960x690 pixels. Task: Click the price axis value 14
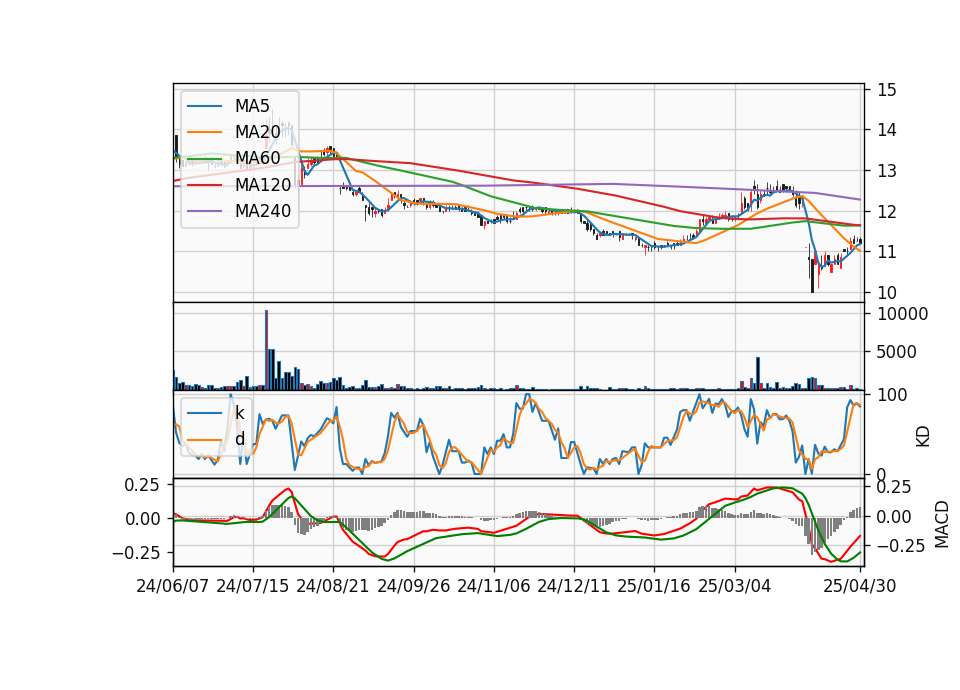tap(887, 130)
